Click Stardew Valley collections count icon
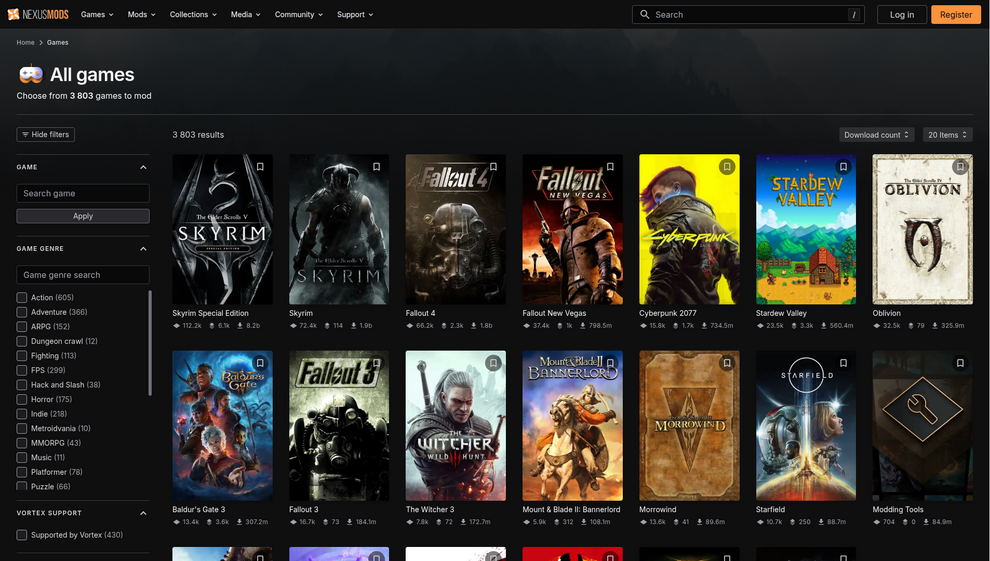This screenshot has width=990, height=561. [x=794, y=326]
